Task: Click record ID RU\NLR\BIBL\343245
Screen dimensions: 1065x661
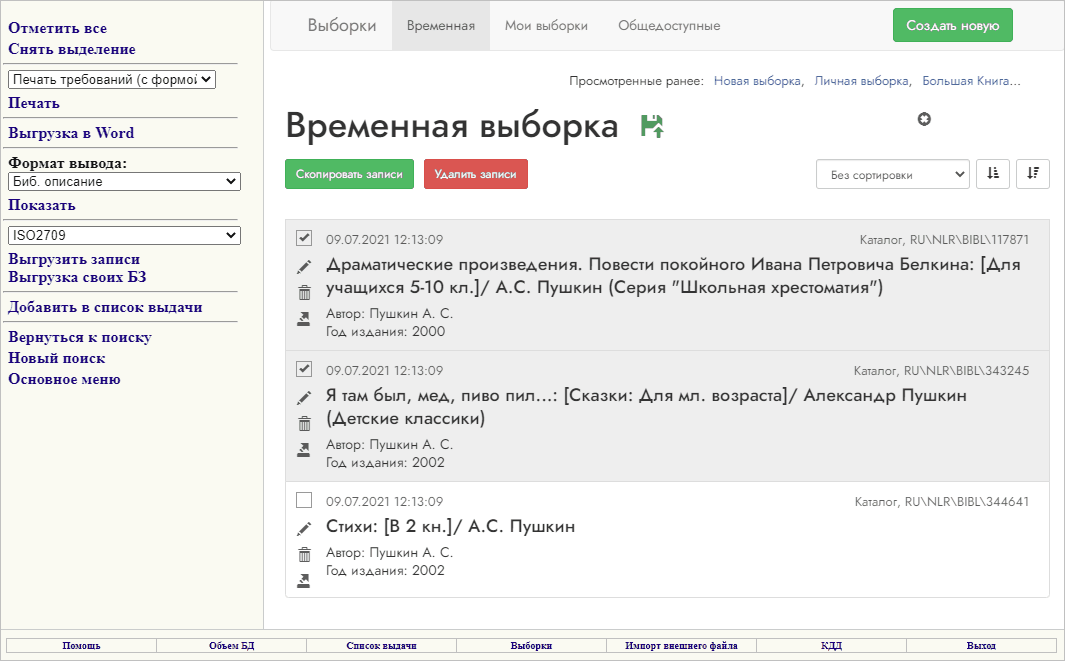Action: tap(967, 371)
